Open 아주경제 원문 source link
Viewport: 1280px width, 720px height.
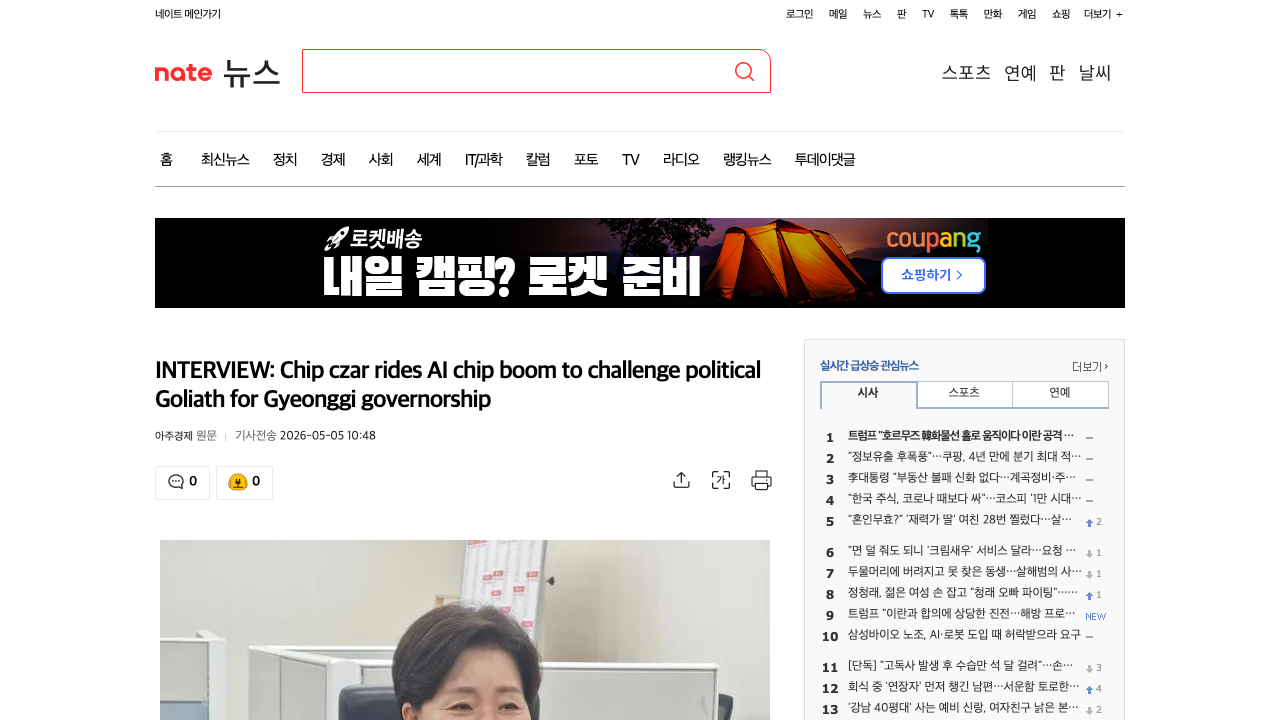click(186, 435)
